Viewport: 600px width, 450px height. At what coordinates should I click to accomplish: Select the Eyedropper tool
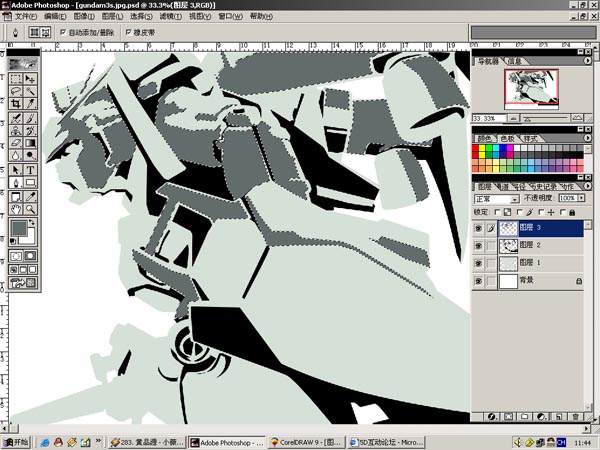(x=30, y=197)
